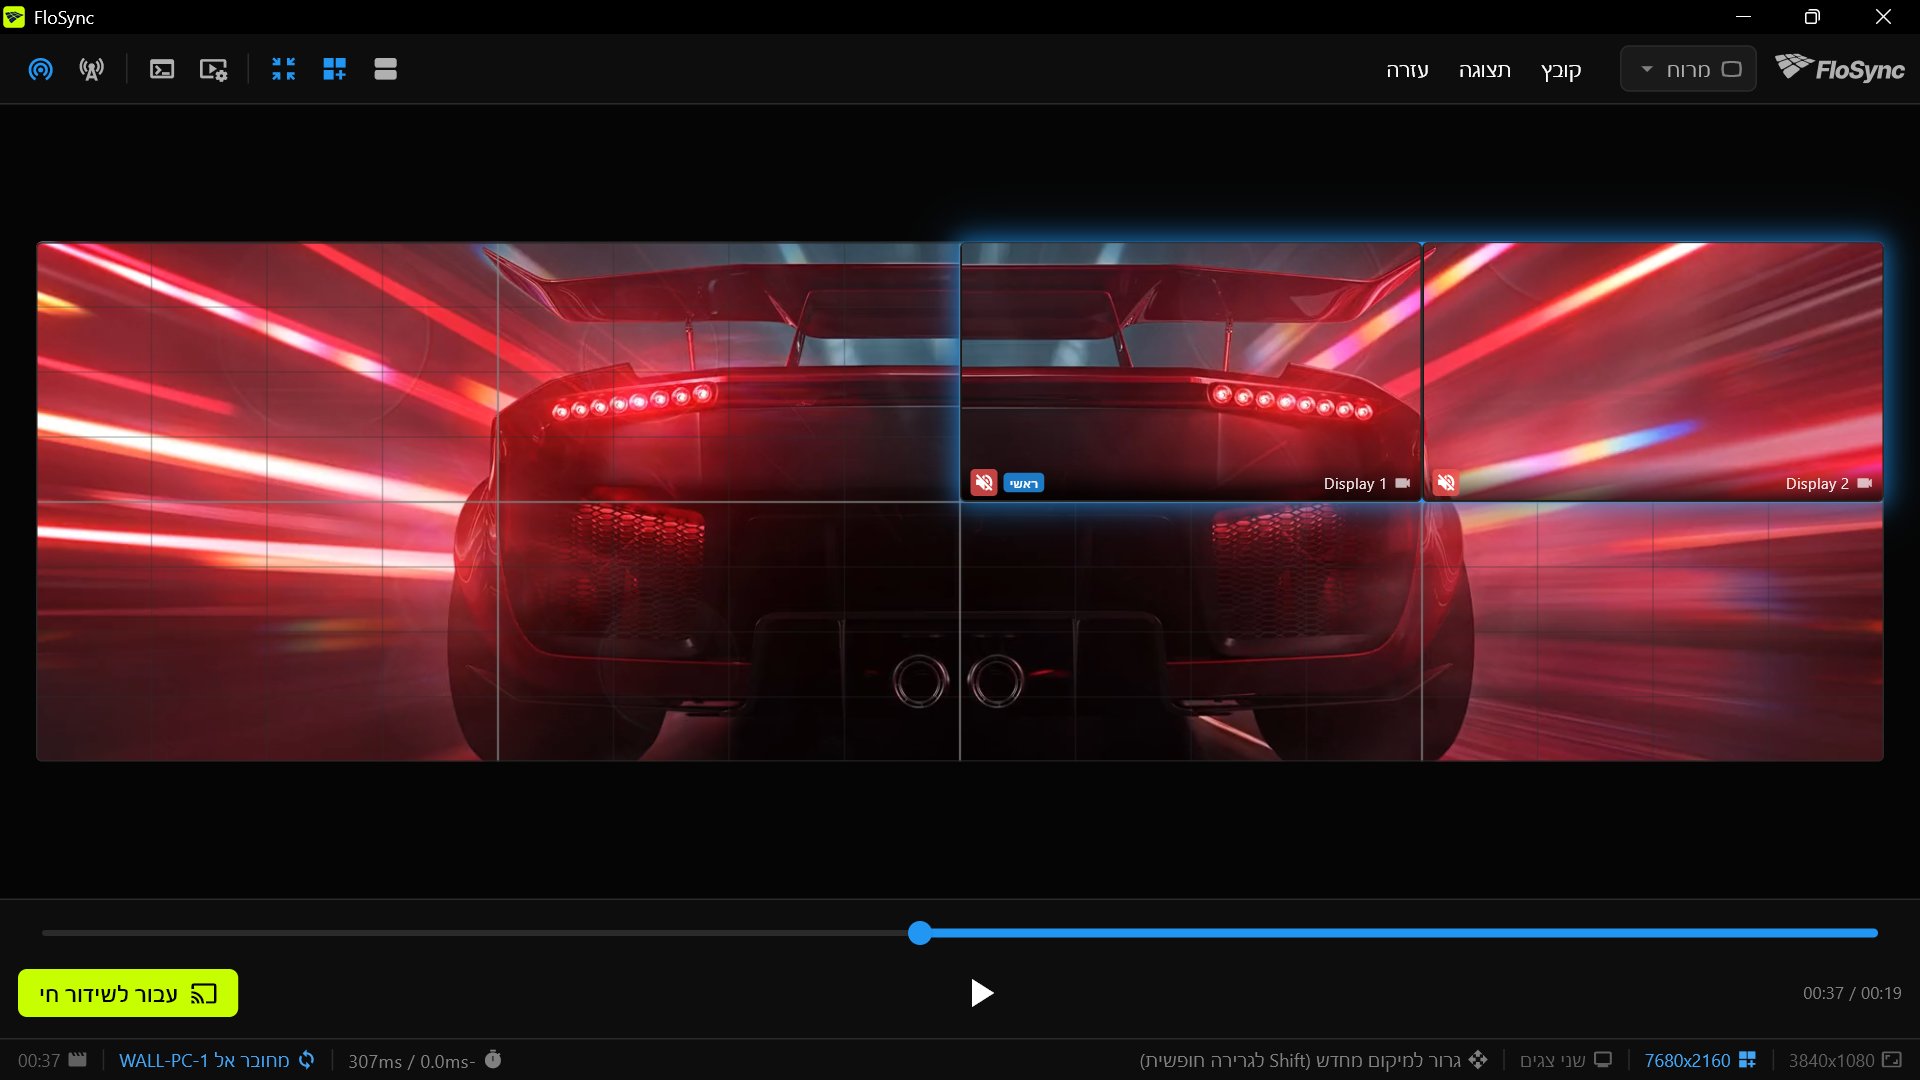Screen dimensions: 1920x1080
Task: Click the WALL-PC-1 connection status link
Action: (x=216, y=1060)
